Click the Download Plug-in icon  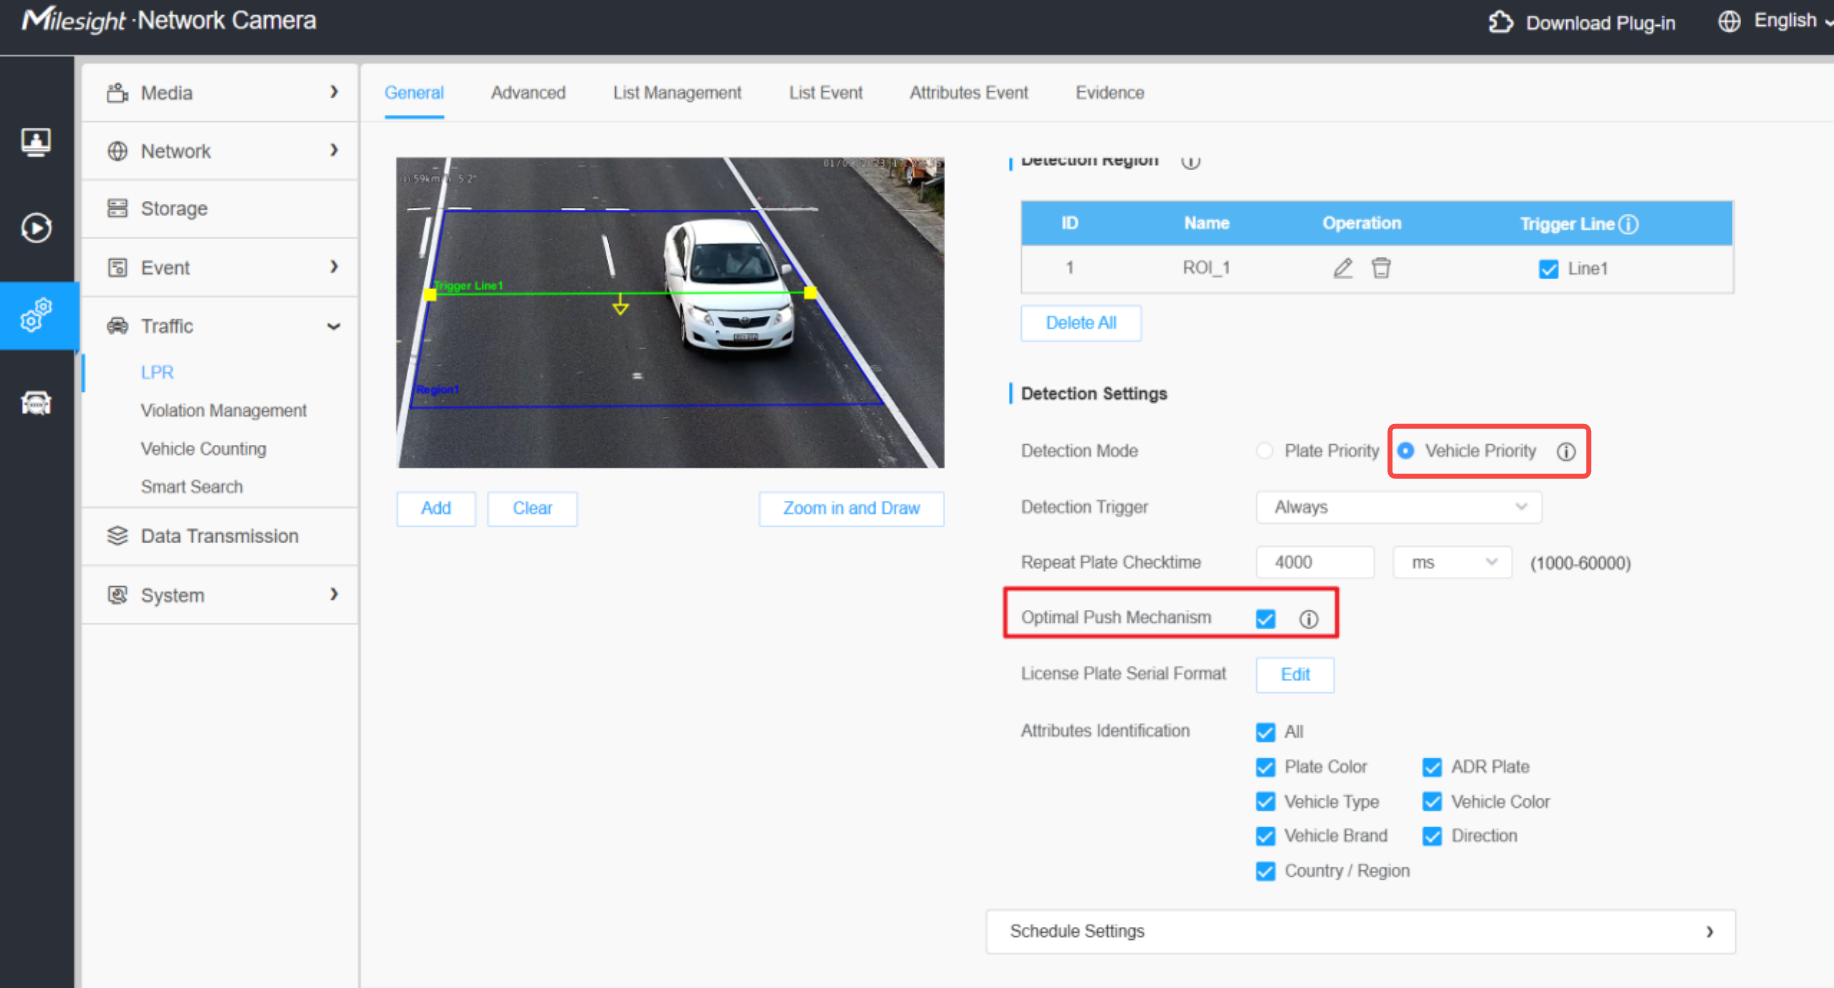[1501, 22]
